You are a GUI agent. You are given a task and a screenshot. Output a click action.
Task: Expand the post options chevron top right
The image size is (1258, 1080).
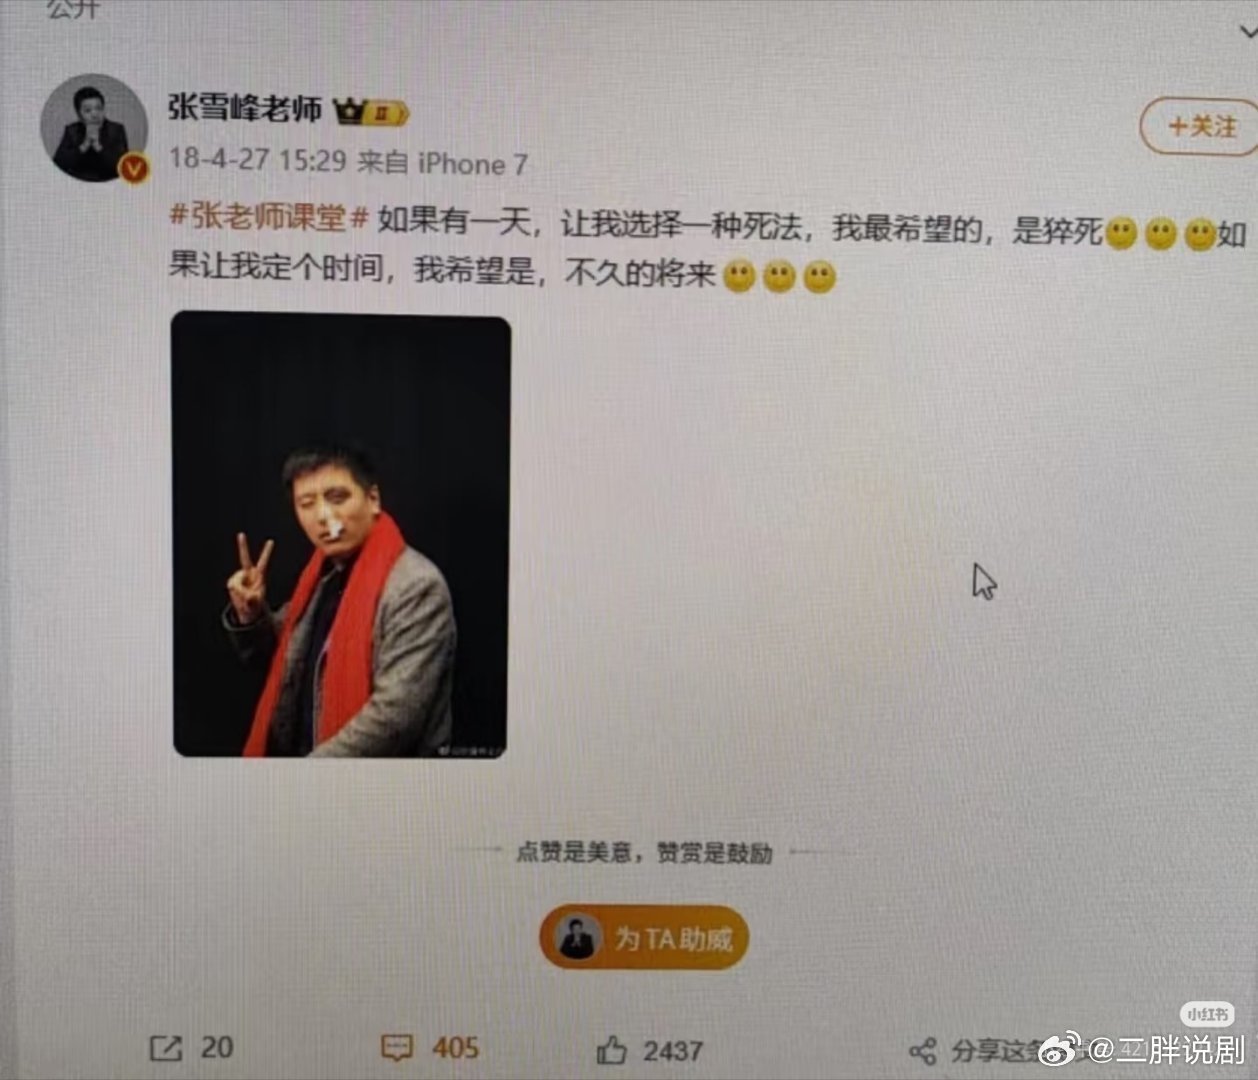1248,30
